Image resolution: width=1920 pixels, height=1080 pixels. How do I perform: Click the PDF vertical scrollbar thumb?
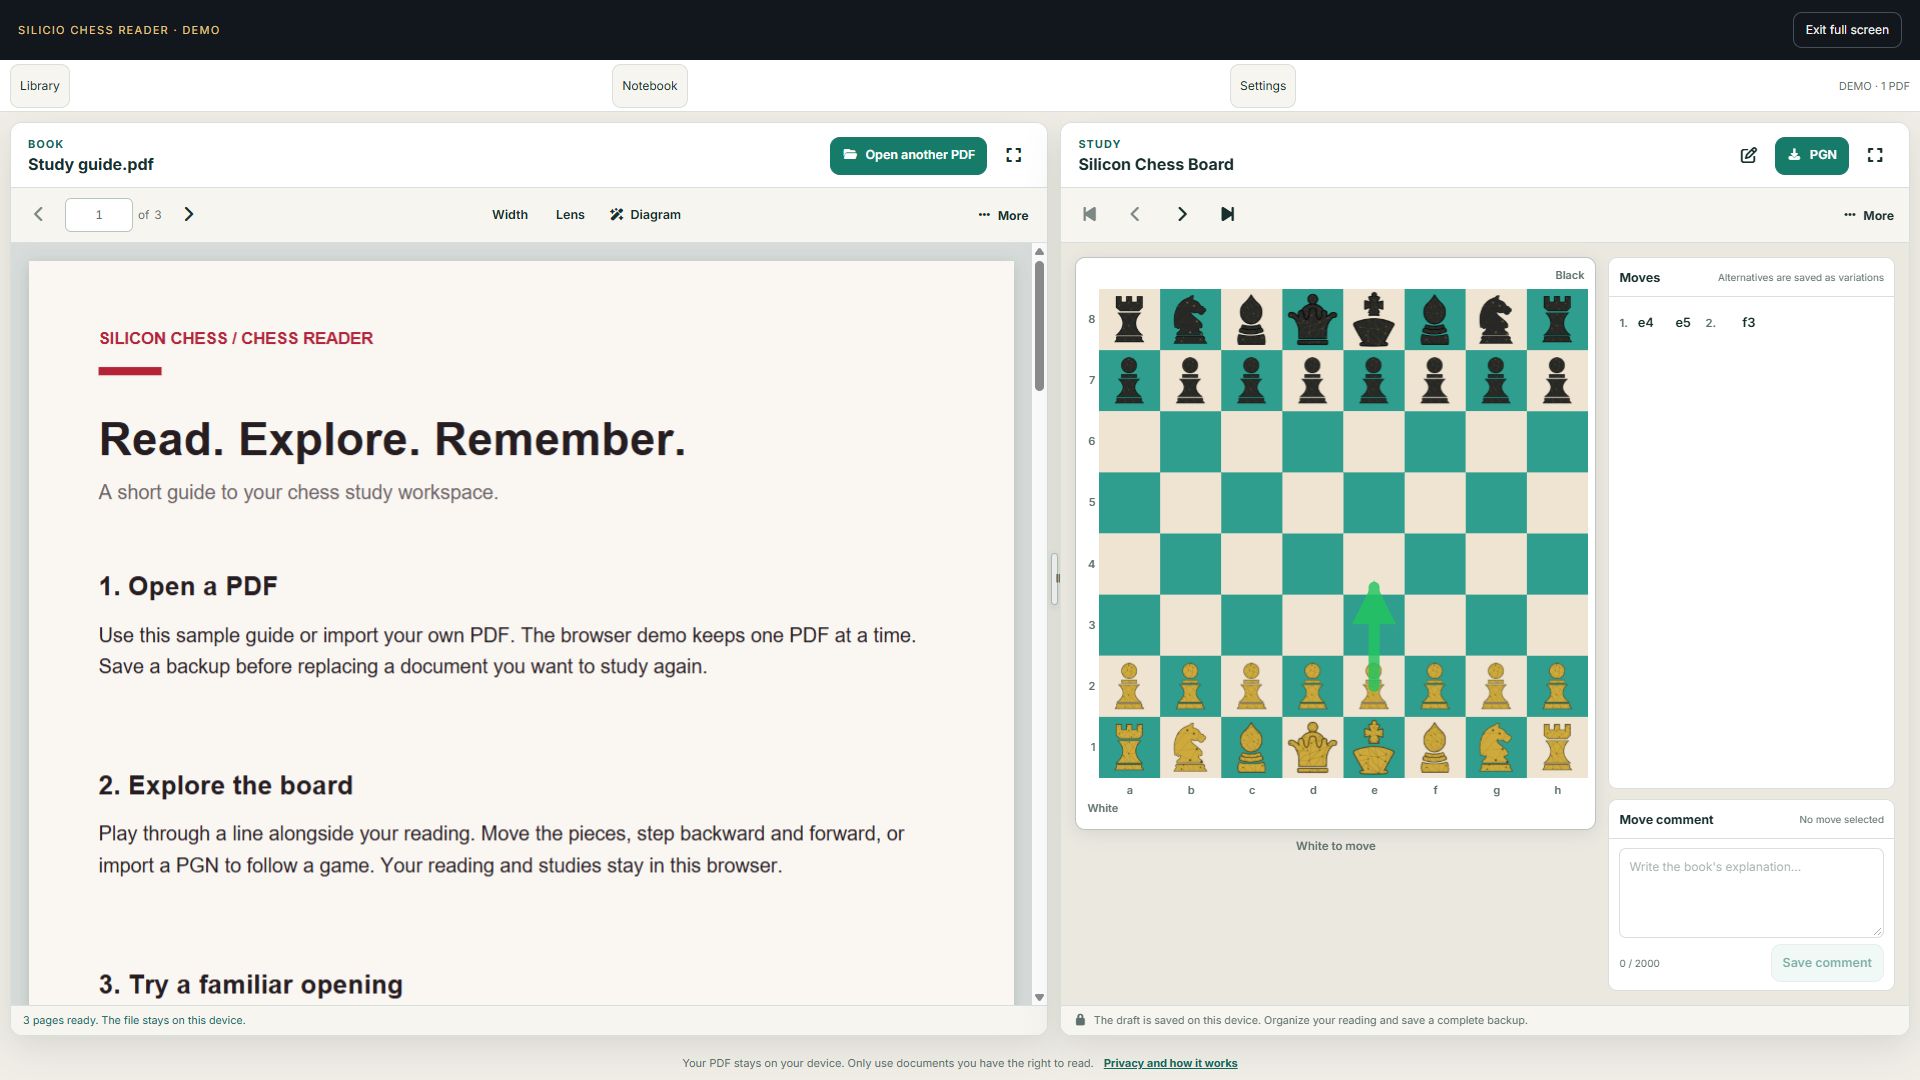coord(1039,326)
